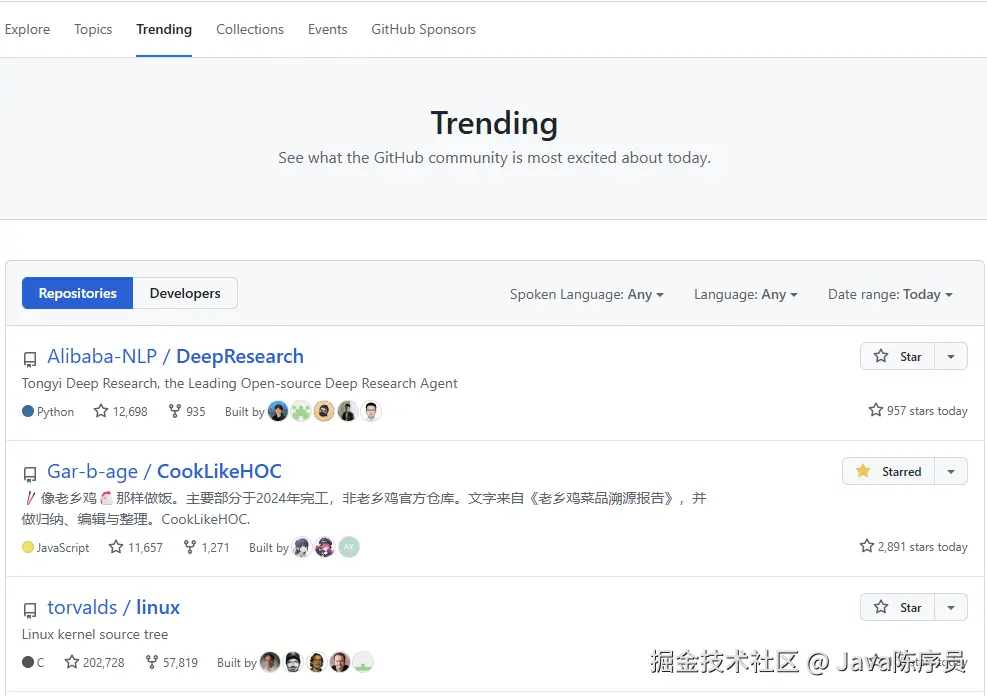Click the yellow star in Starred button
Screen dimensions: 987x696
(863, 471)
